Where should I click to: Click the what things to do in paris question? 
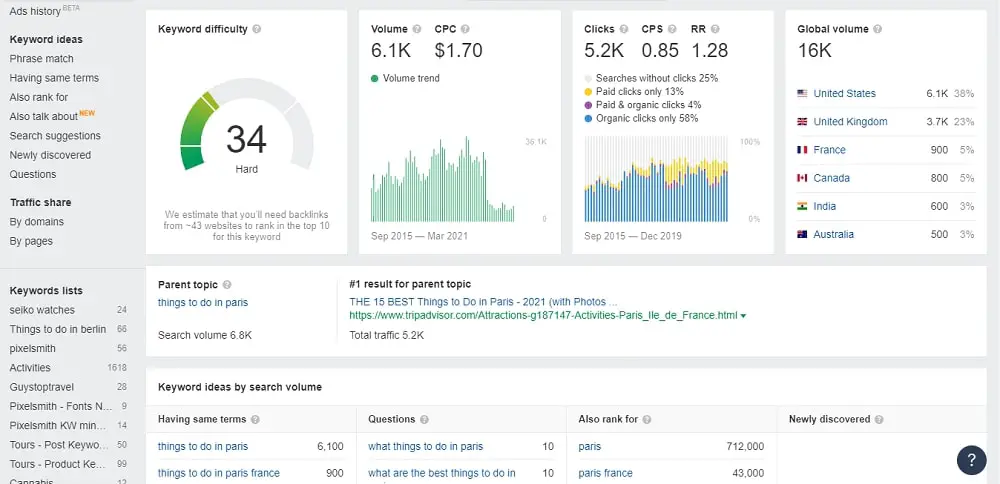pos(425,446)
